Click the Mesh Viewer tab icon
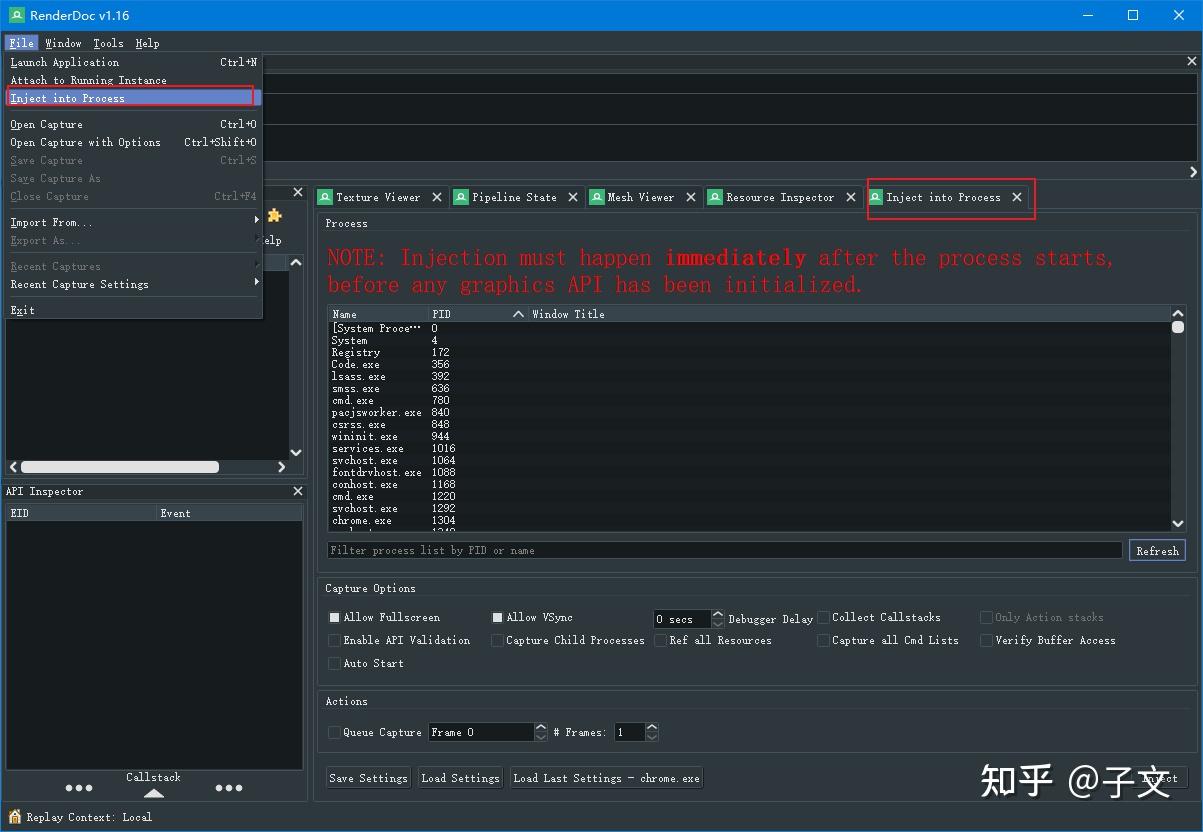This screenshot has width=1203, height=832. point(595,197)
